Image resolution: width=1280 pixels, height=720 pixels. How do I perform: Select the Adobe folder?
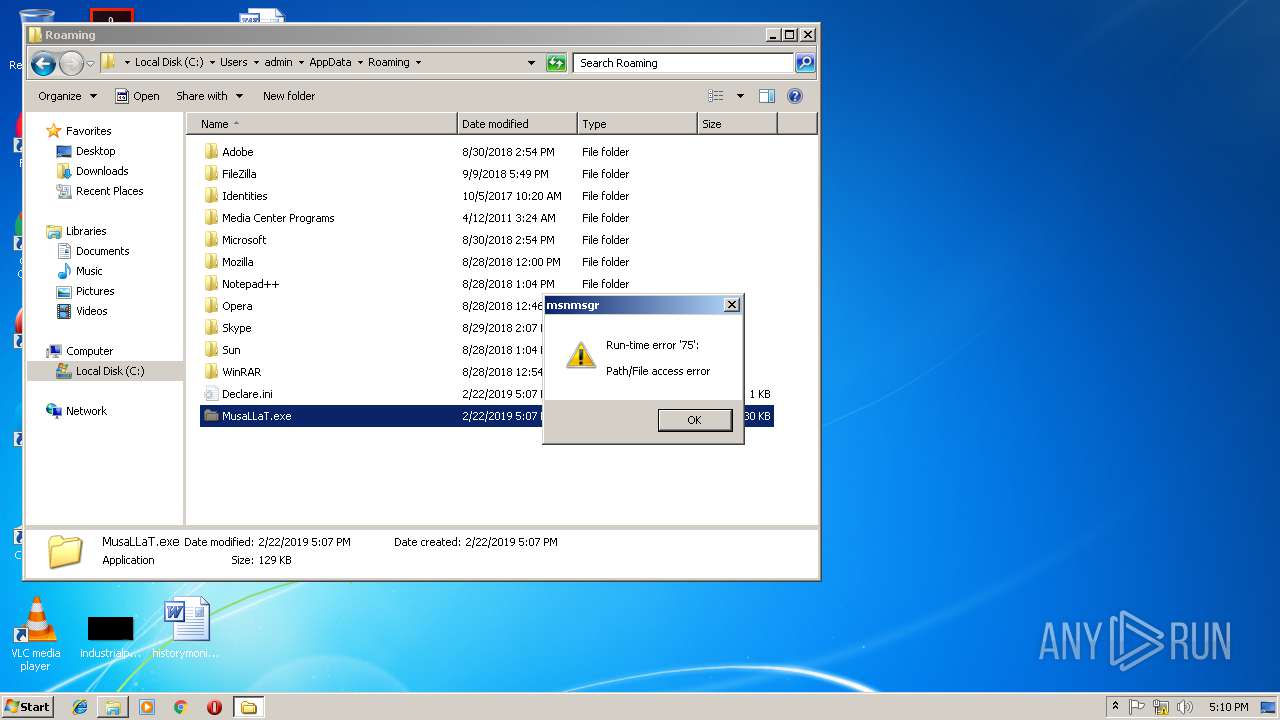237,152
